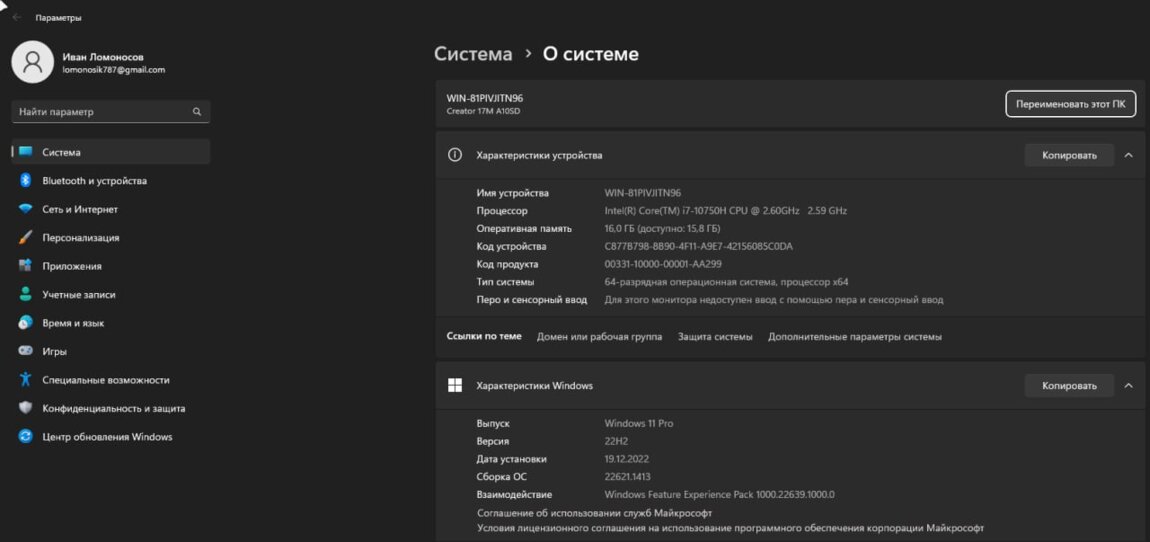Click the Bluetooth icon in sidebar
Image resolution: width=1150 pixels, height=542 pixels.
tap(26, 180)
